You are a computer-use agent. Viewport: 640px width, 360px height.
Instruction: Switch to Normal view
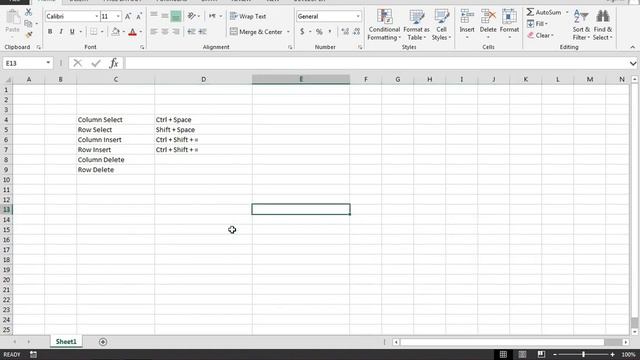coord(503,354)
